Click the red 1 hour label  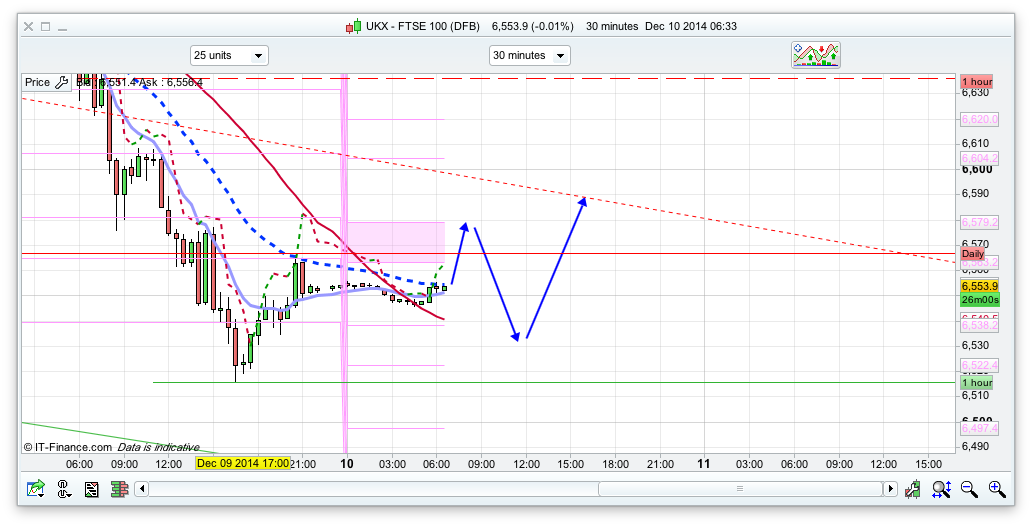976,81
